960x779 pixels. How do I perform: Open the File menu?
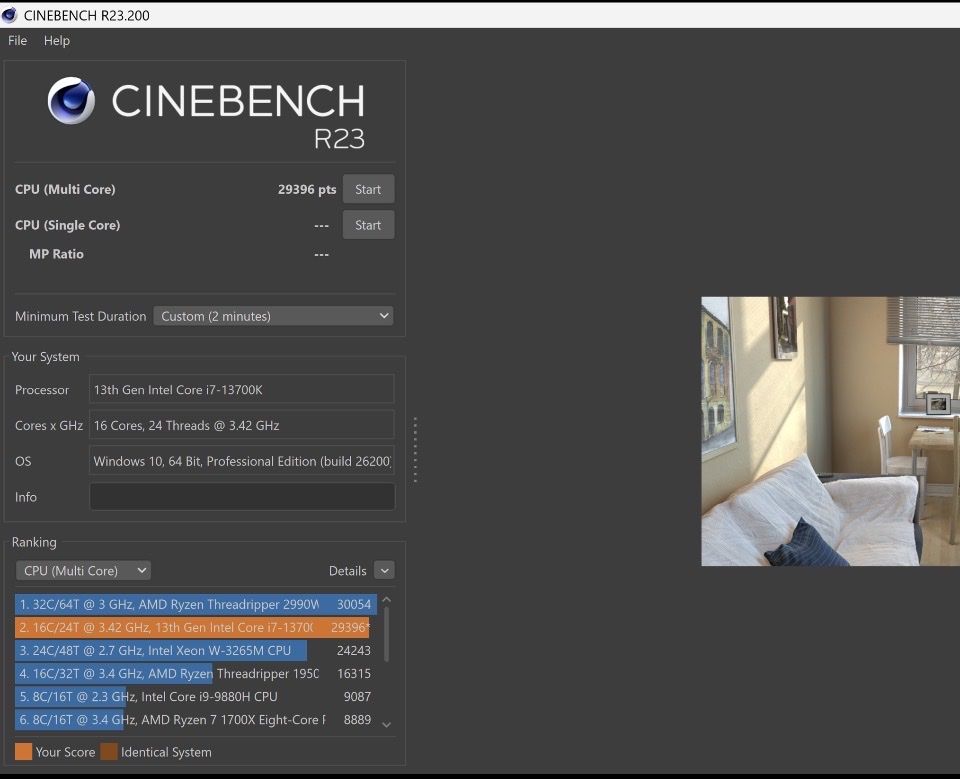pos(17,41)
